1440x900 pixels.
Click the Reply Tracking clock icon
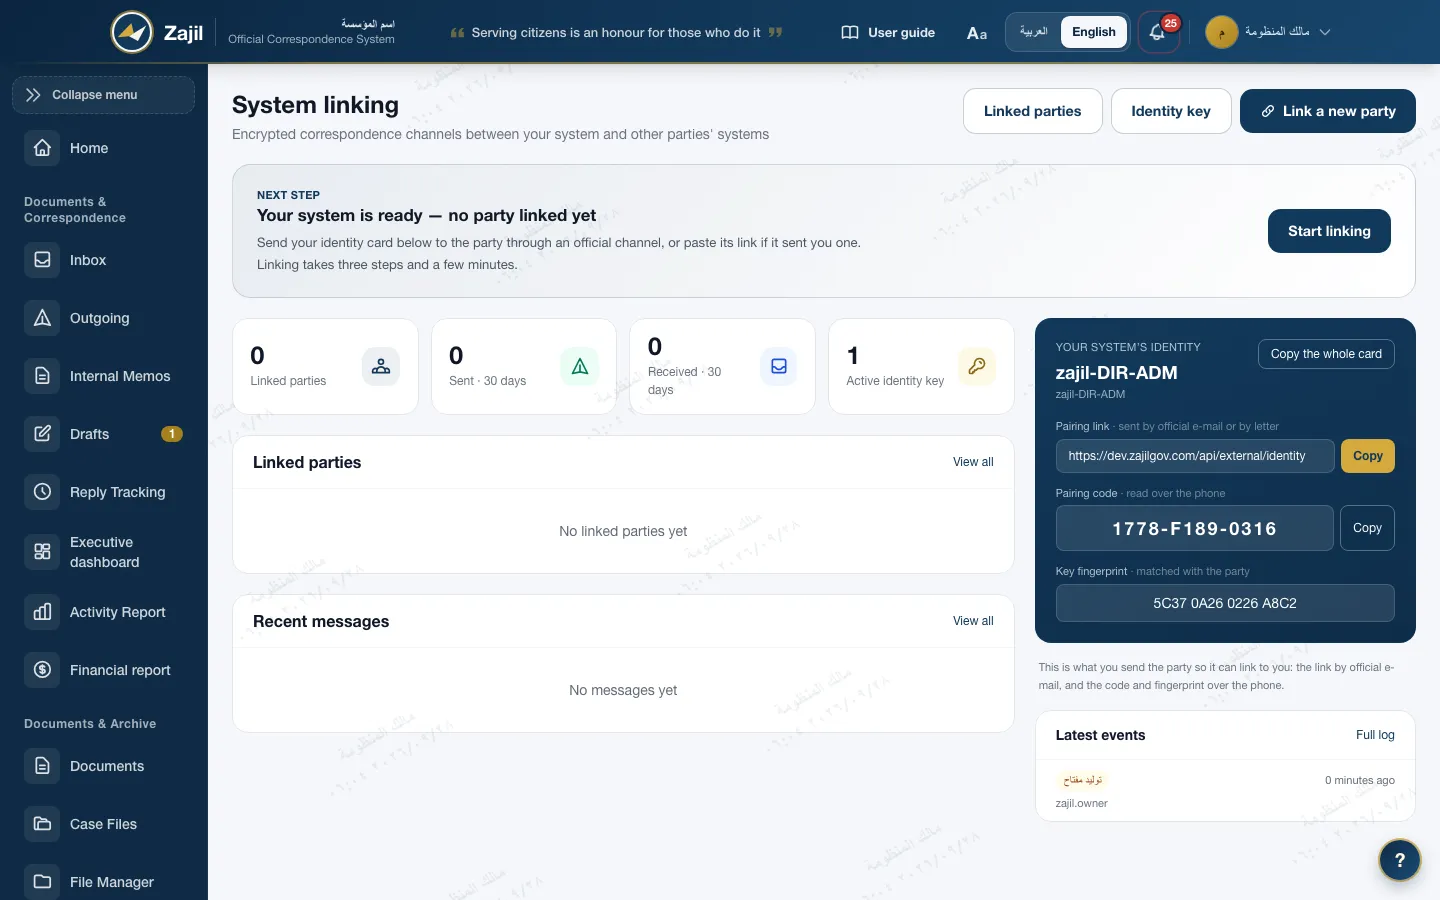pos(42,492)
